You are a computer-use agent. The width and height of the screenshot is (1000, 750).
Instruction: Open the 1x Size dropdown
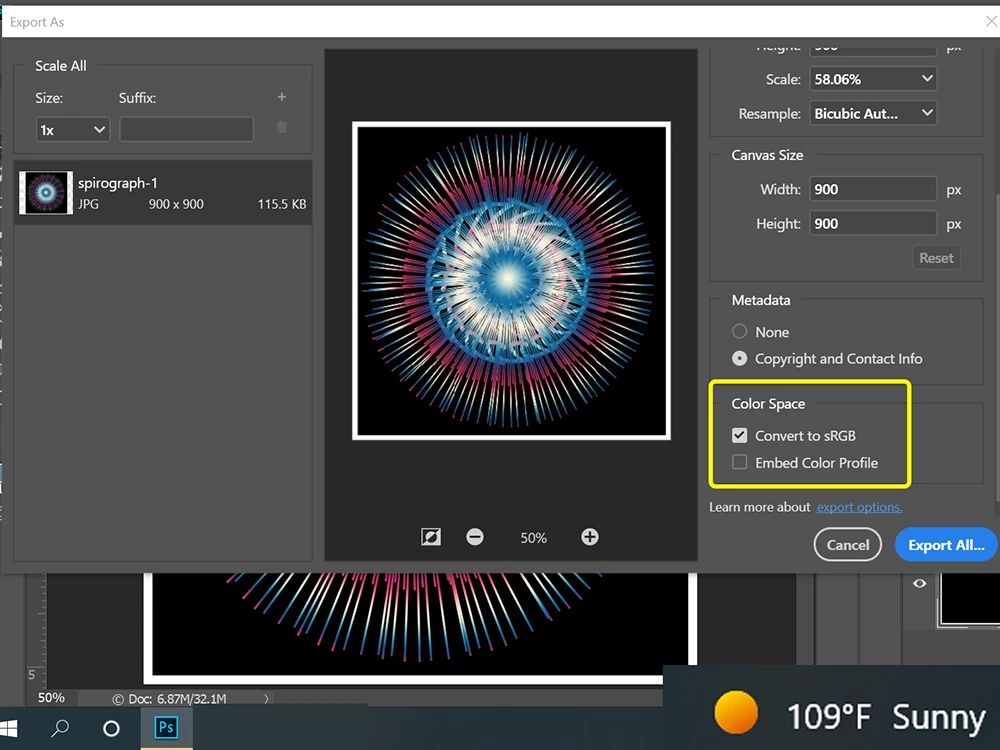point(73,129)
